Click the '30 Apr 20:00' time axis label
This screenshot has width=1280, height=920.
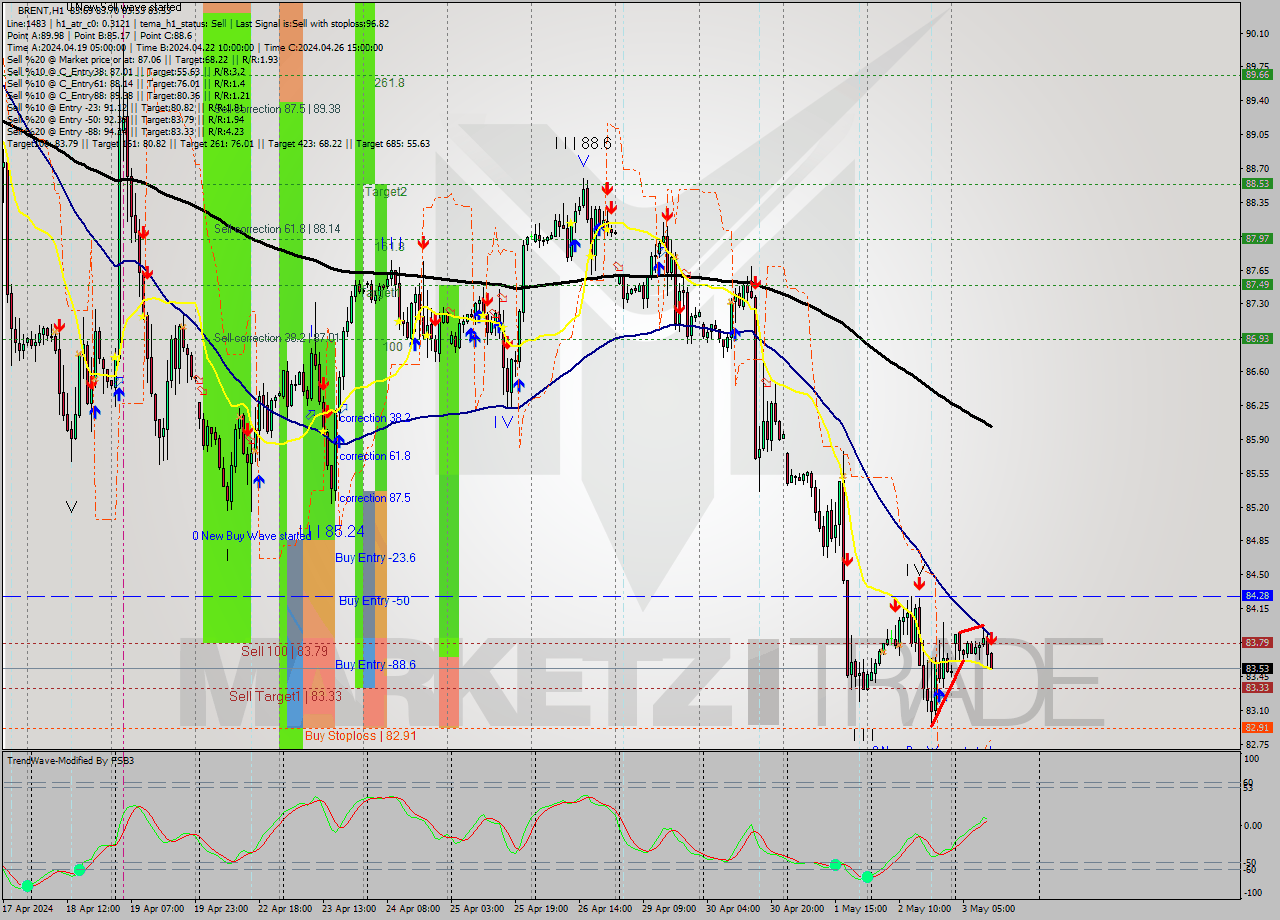798,909
